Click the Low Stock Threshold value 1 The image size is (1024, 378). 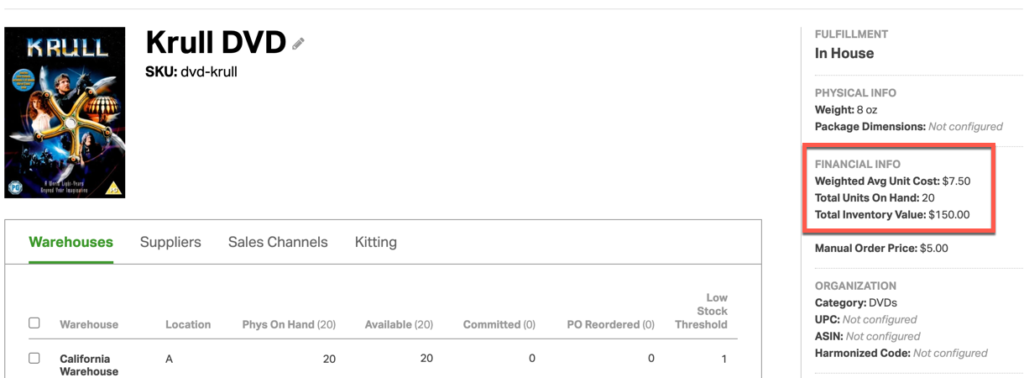tap(723, 358)
